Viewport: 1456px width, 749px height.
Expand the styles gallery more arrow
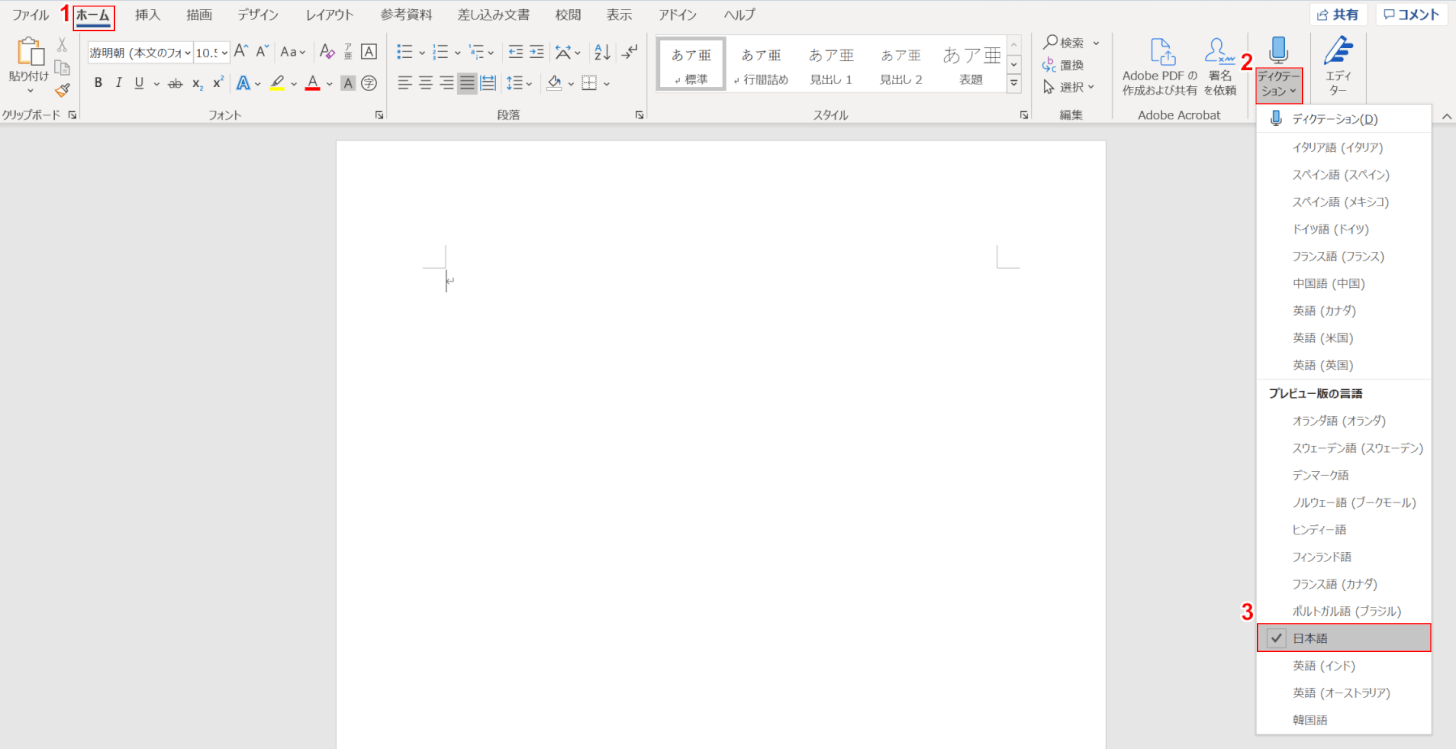point(1014,83)
